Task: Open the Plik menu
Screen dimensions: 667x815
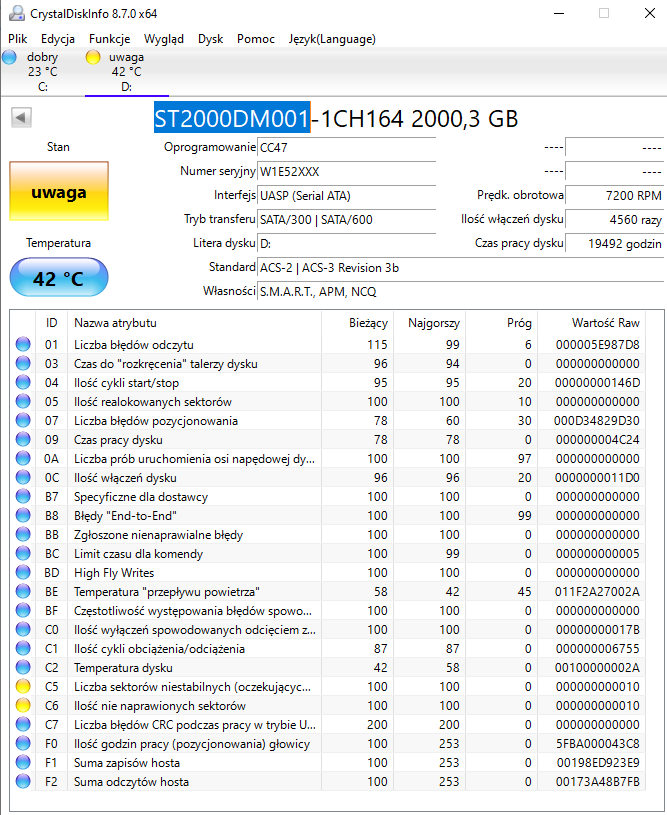Action: coord(18,39)
